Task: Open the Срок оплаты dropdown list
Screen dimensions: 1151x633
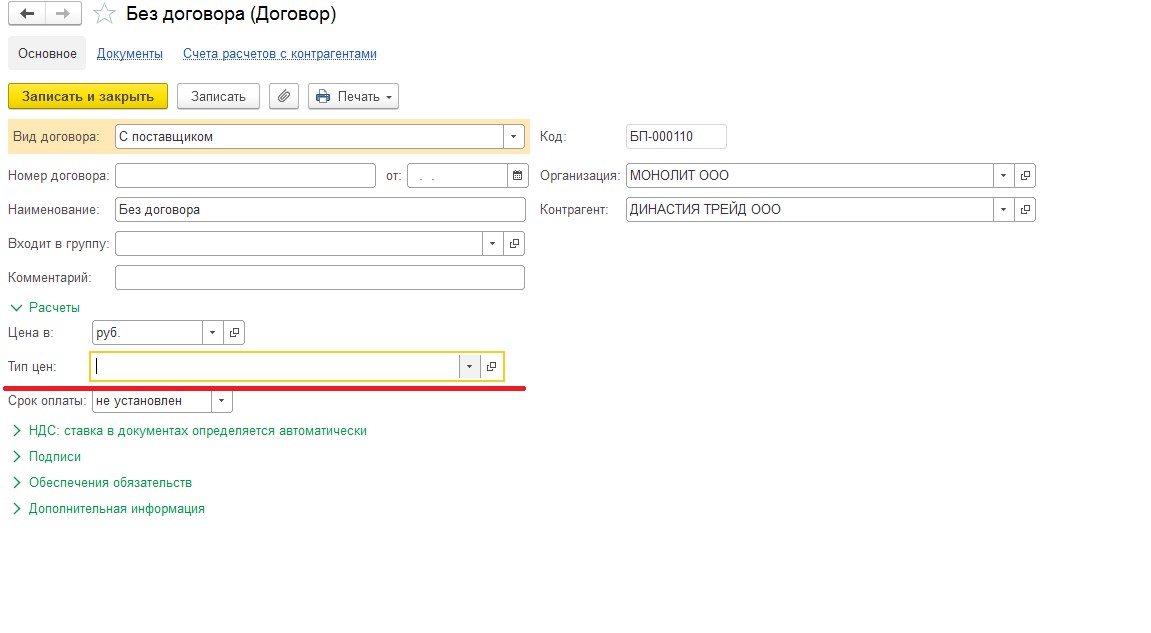Action: pyautogui.click(x=221, y=401)
